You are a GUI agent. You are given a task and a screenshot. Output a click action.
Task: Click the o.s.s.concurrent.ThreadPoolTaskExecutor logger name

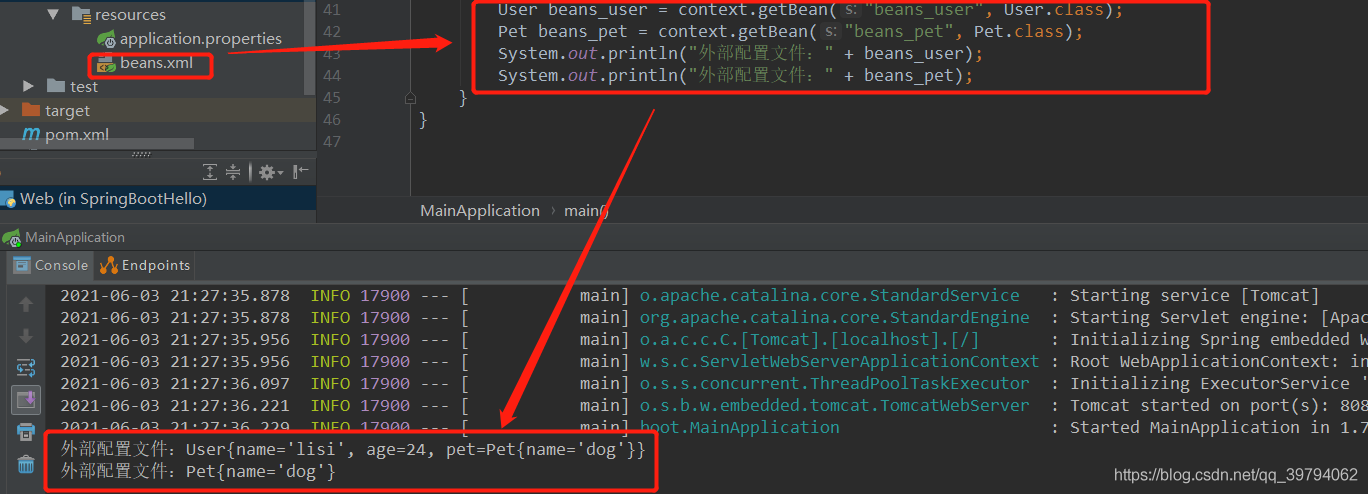point(835,384)
